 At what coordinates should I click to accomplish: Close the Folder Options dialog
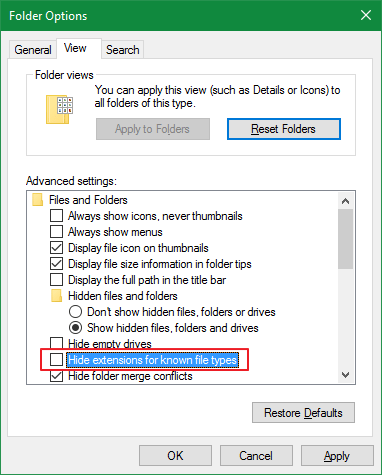coord(366,15)
